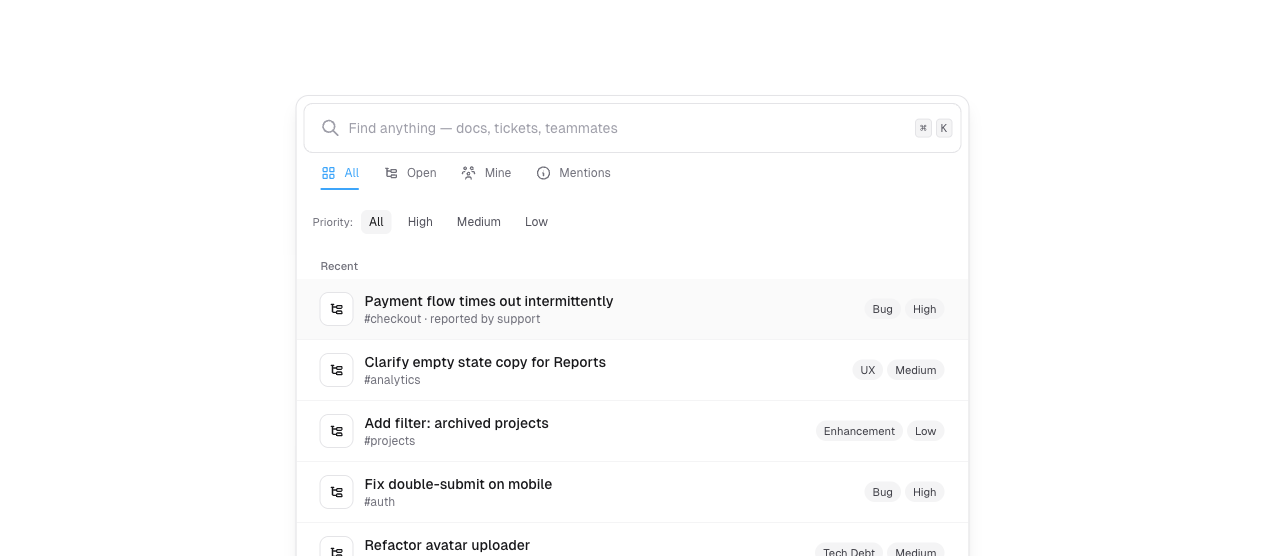Switch to the Open tab
The height and width of the screenshot is (556, 1265).
[411, 173]
